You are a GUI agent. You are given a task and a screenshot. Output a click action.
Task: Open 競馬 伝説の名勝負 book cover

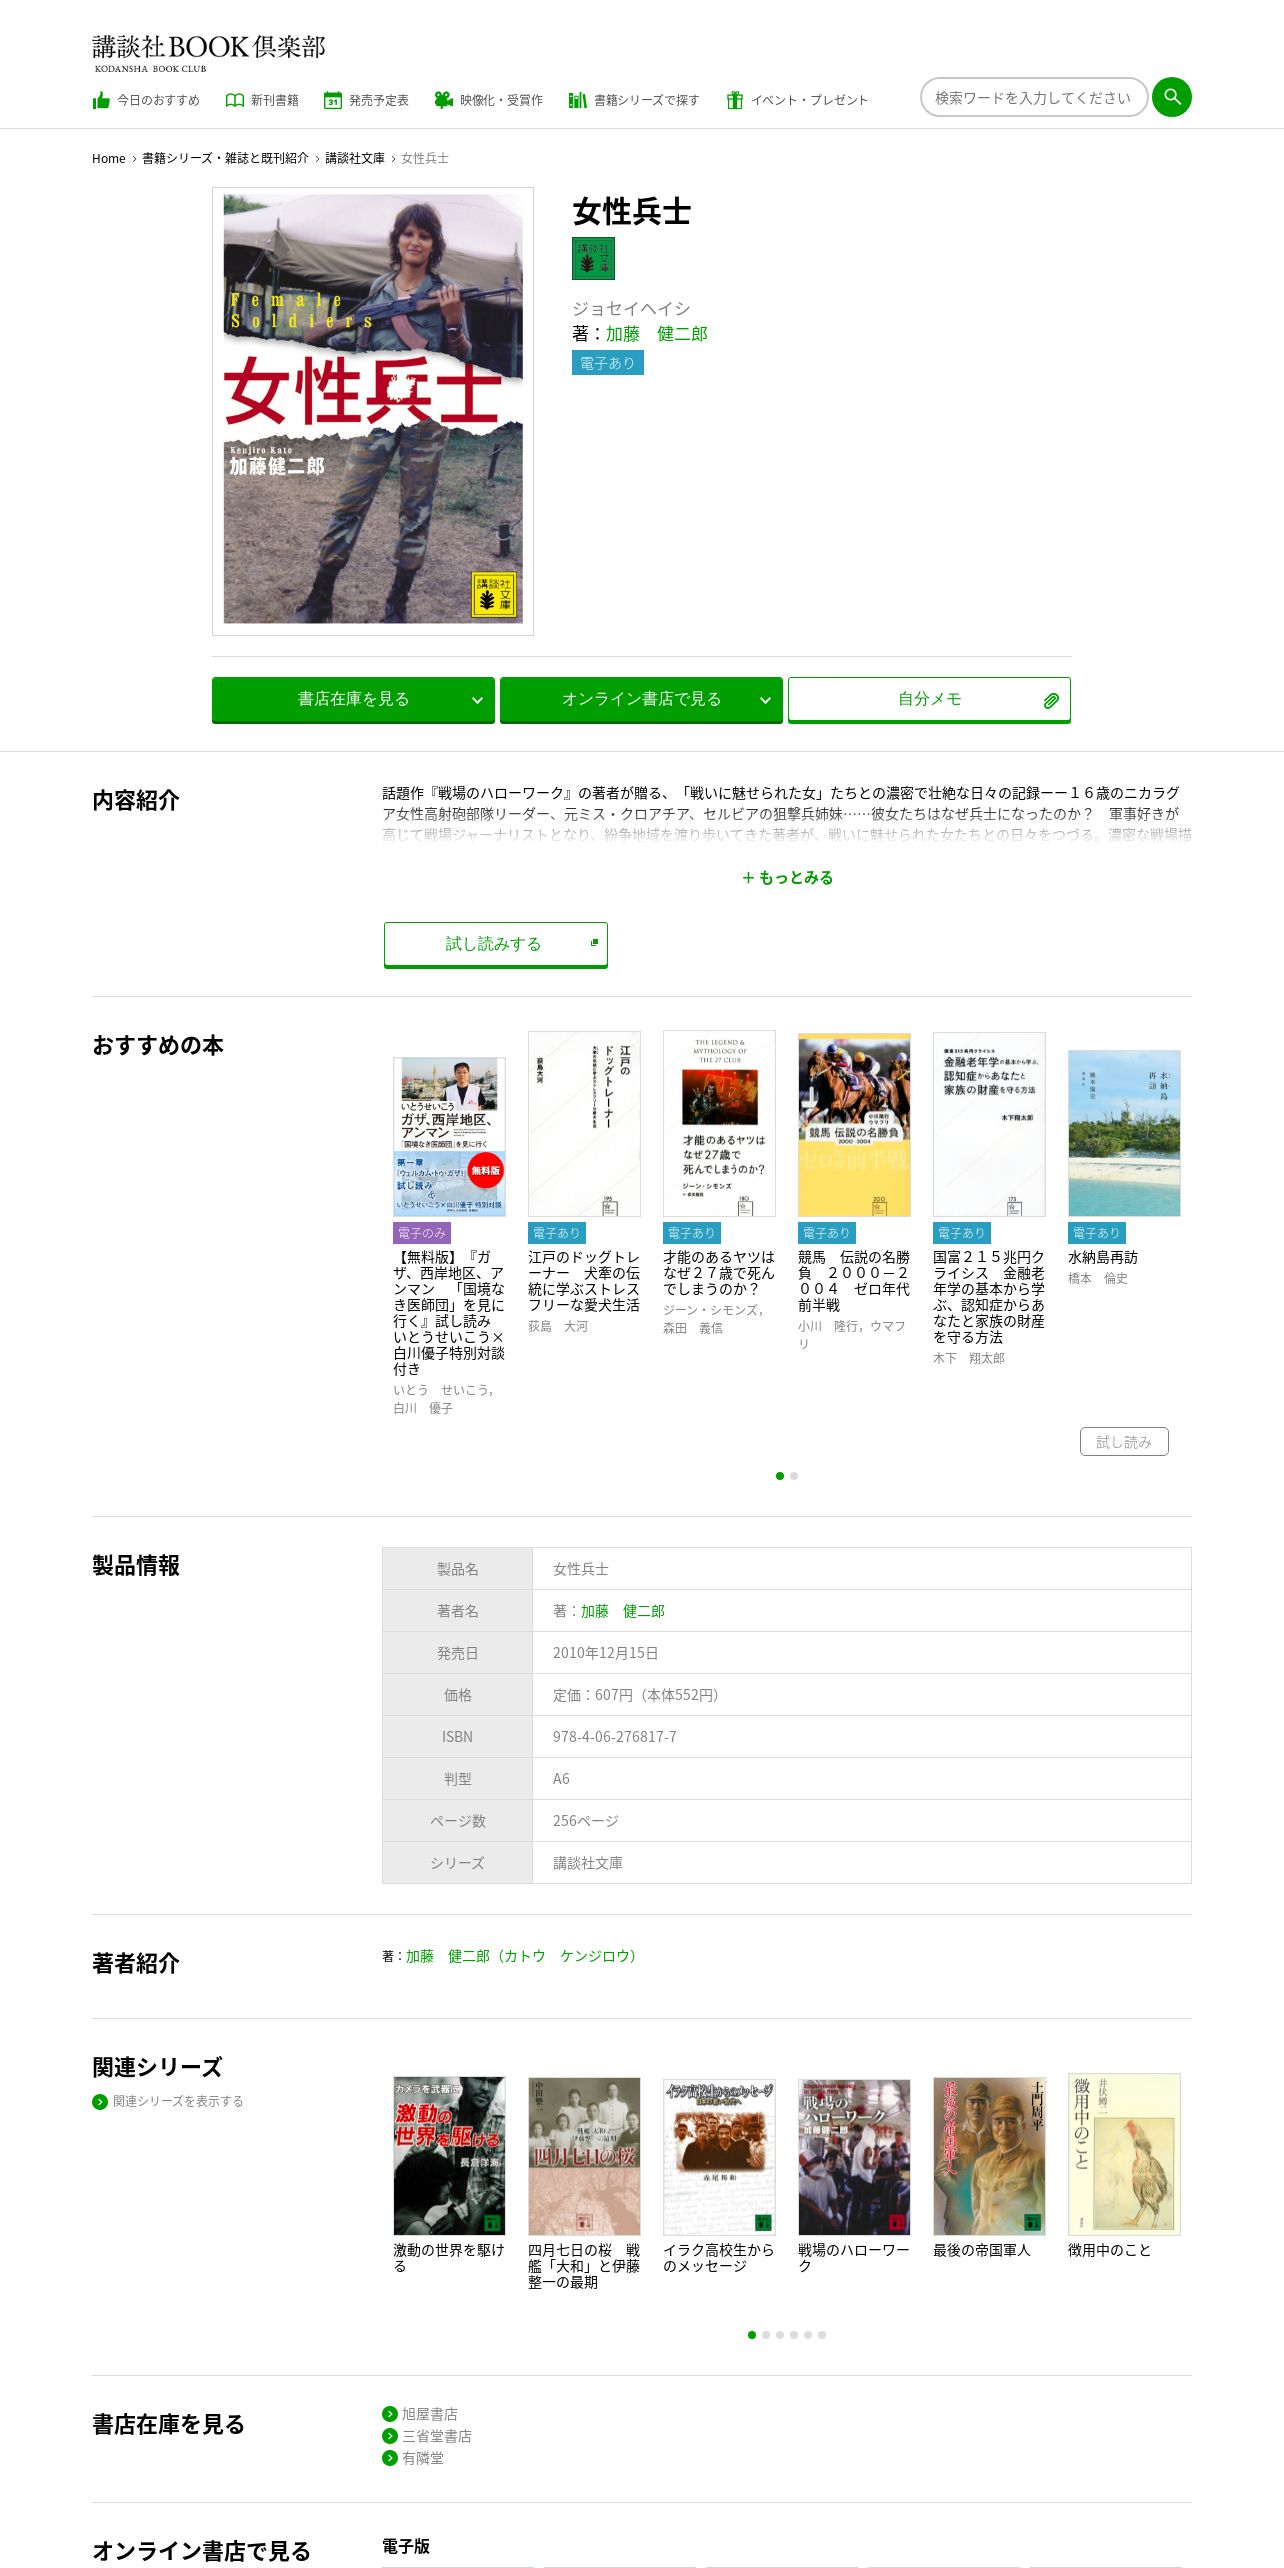[x=854, y=1125]
